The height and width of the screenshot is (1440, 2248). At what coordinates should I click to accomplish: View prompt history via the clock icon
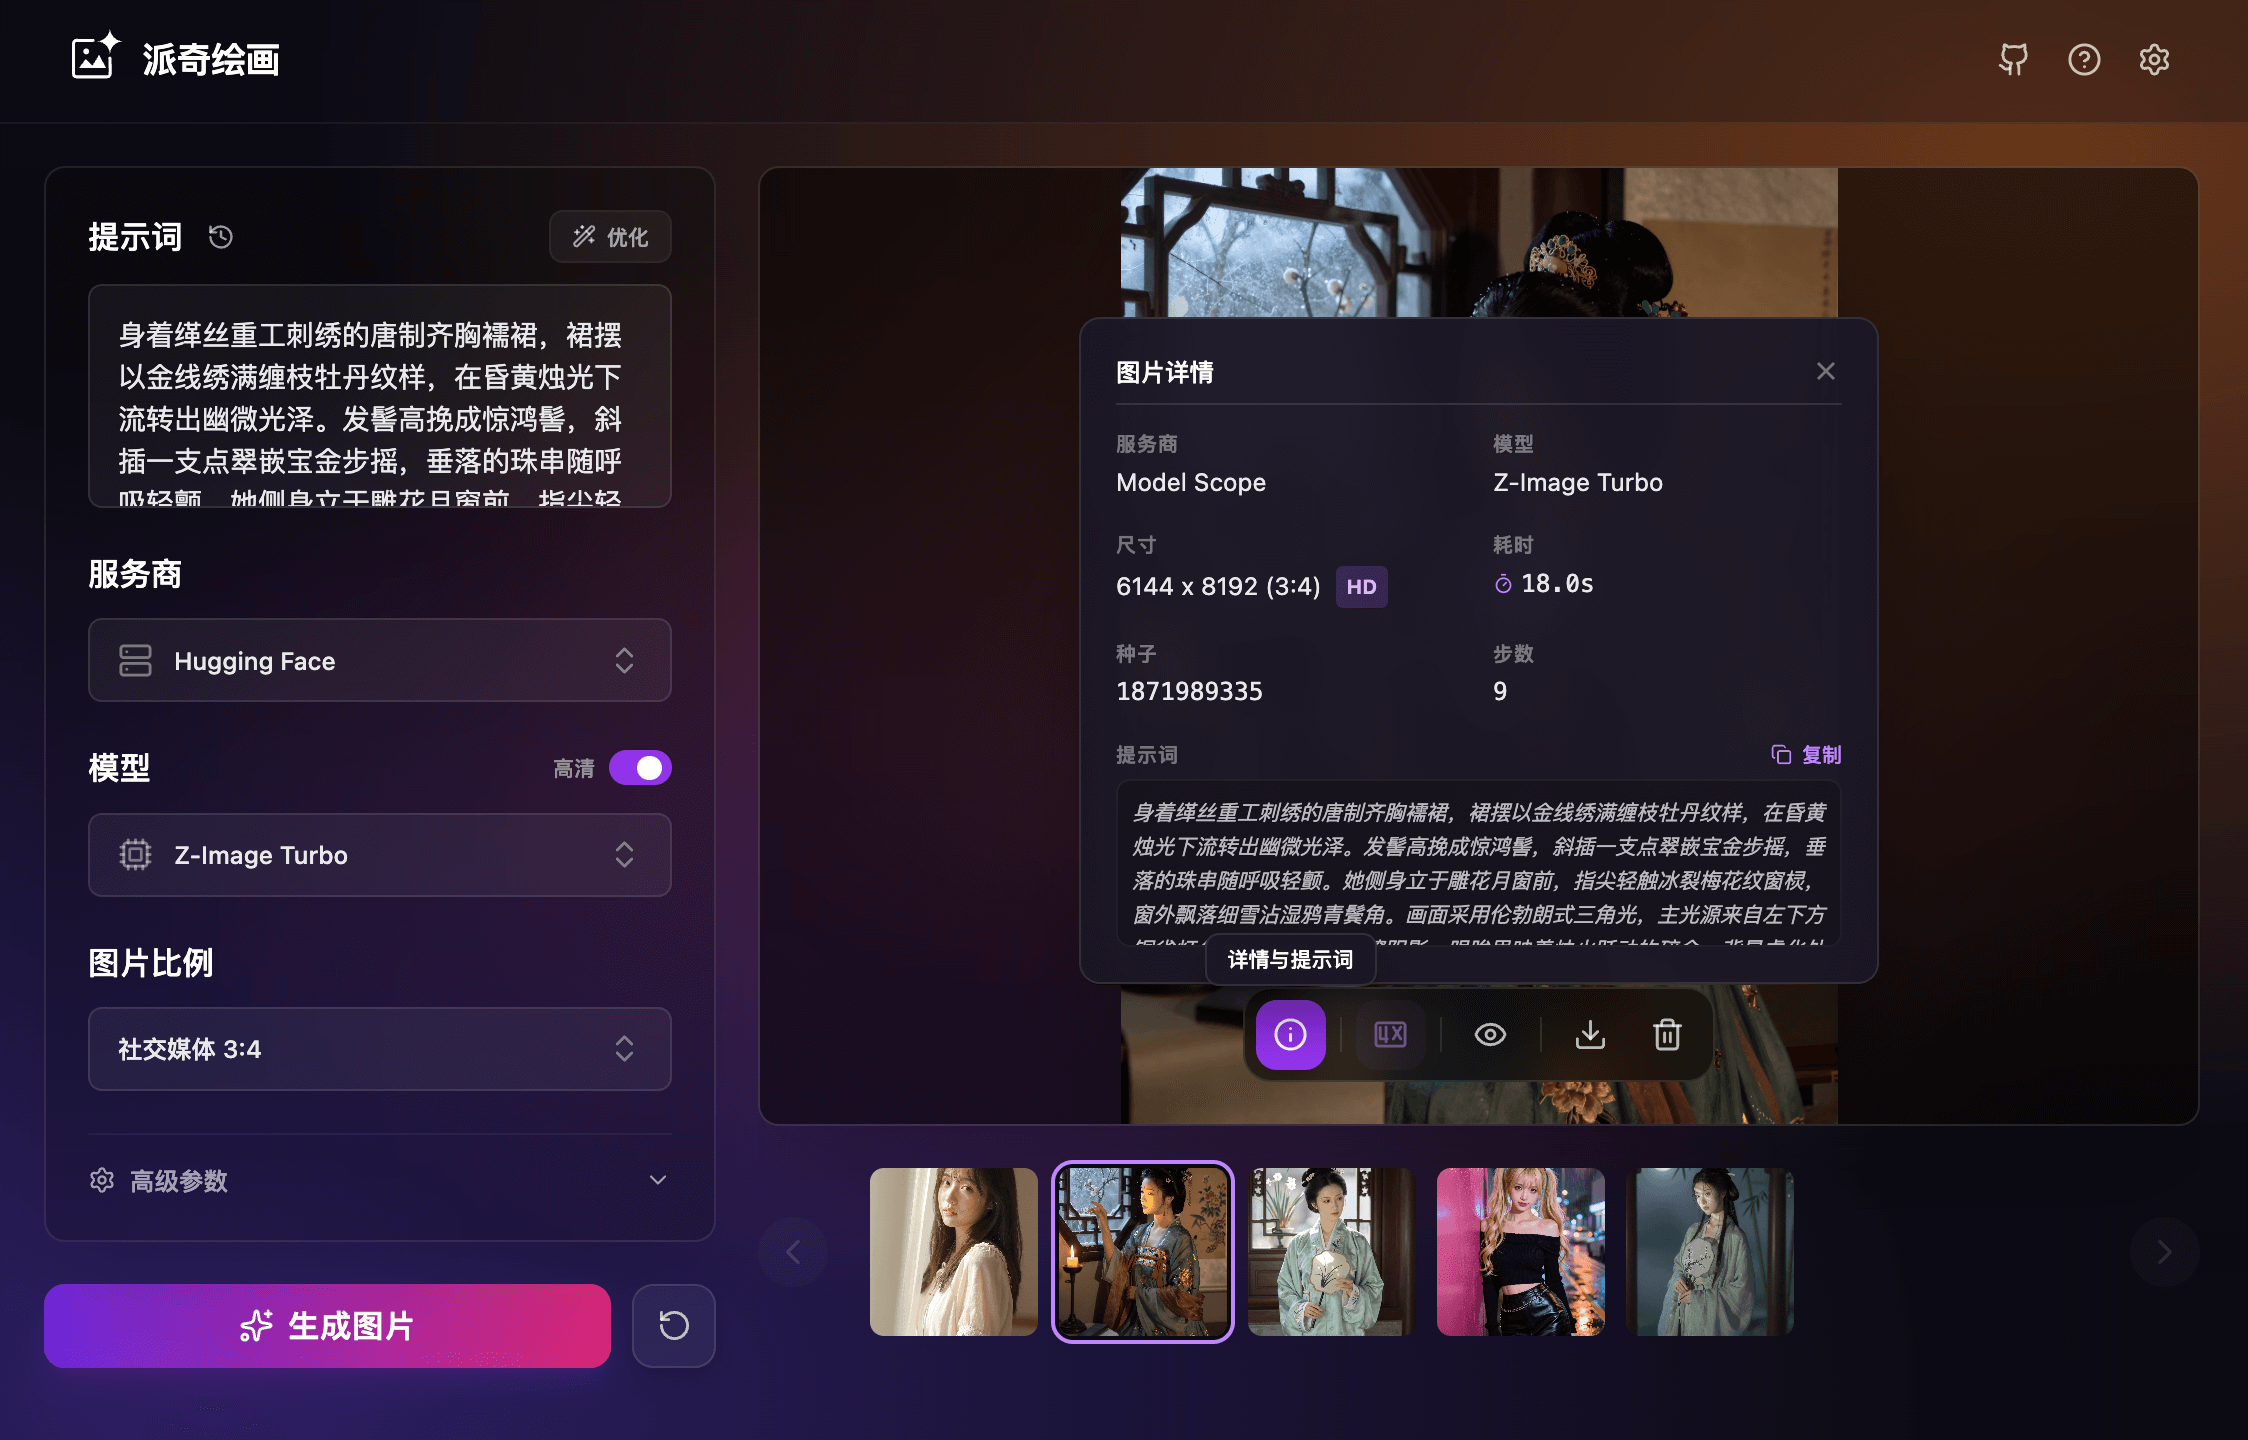click(220, 237)
